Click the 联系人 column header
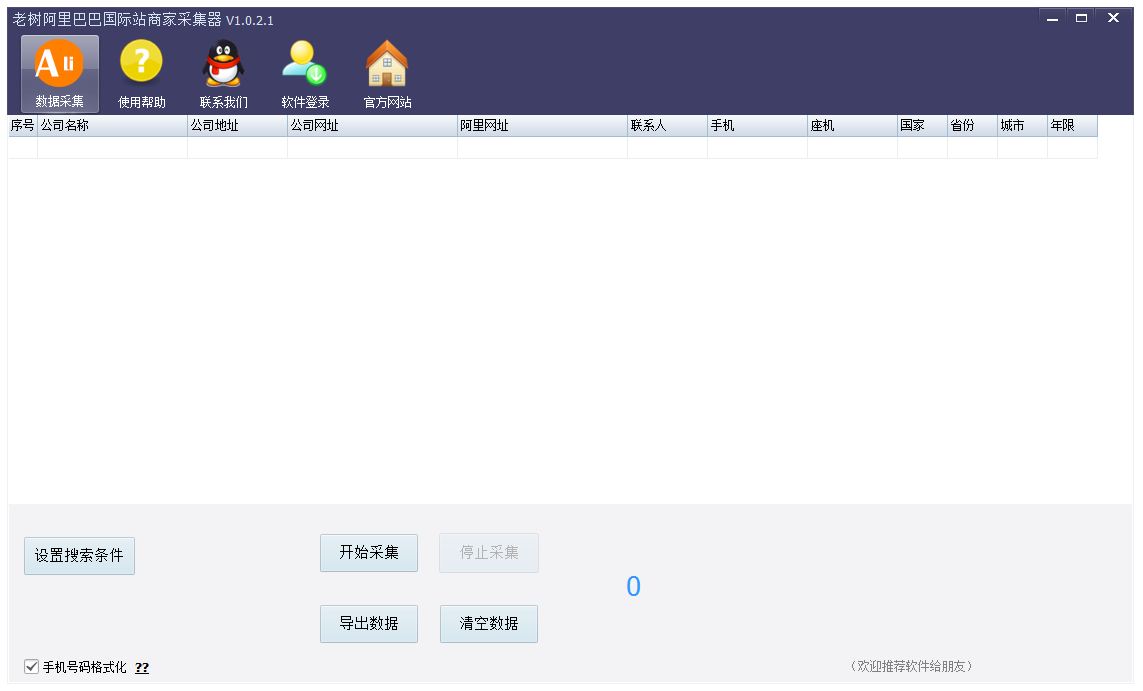 [x=667, y=126]
